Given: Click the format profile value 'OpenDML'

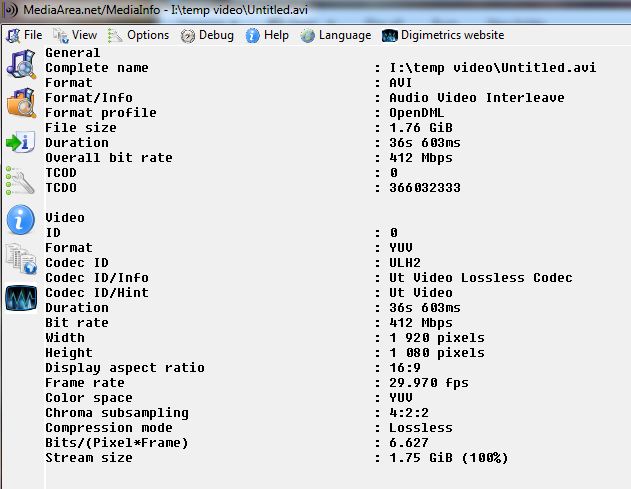Looking at the screenshot, I should tap(417, 113).
